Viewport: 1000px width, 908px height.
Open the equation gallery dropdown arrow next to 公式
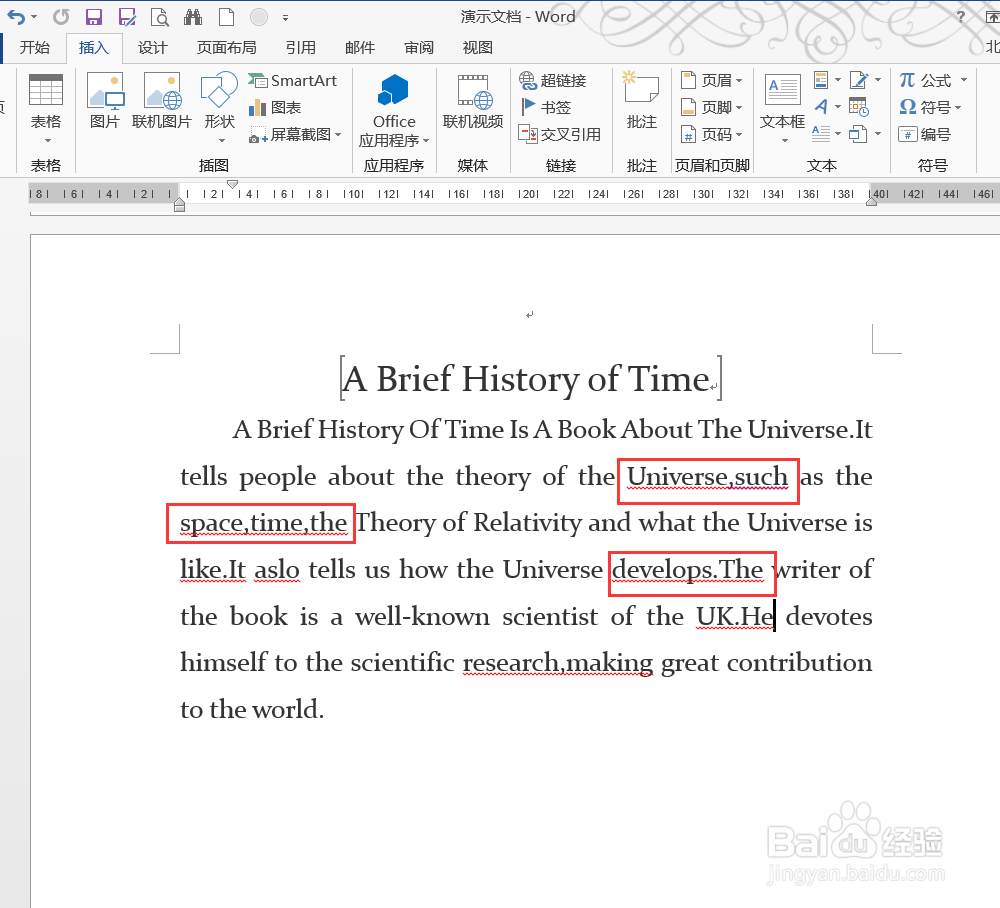point(964,80)
